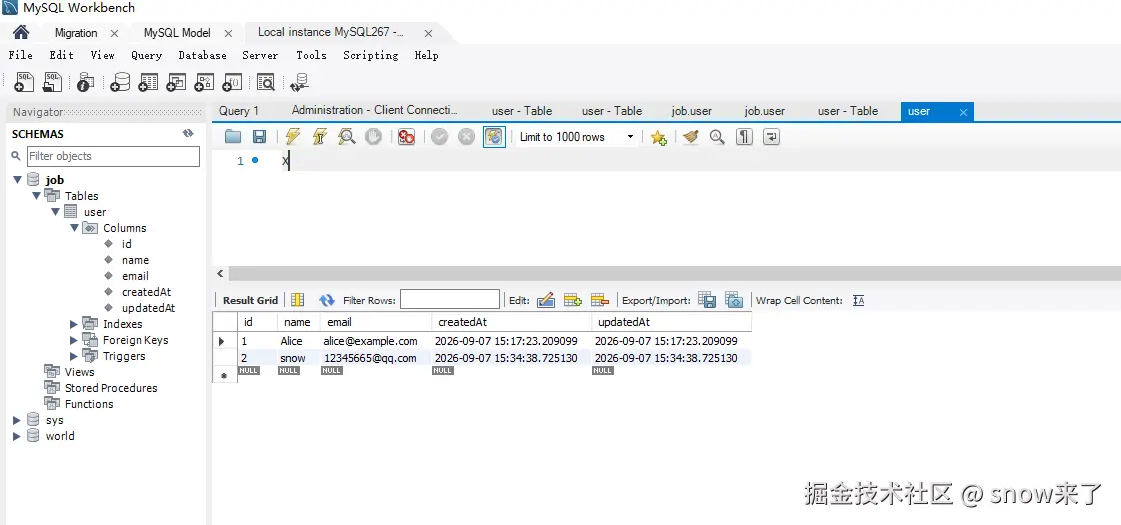Expand the Indexes node

tap(74, 324)
